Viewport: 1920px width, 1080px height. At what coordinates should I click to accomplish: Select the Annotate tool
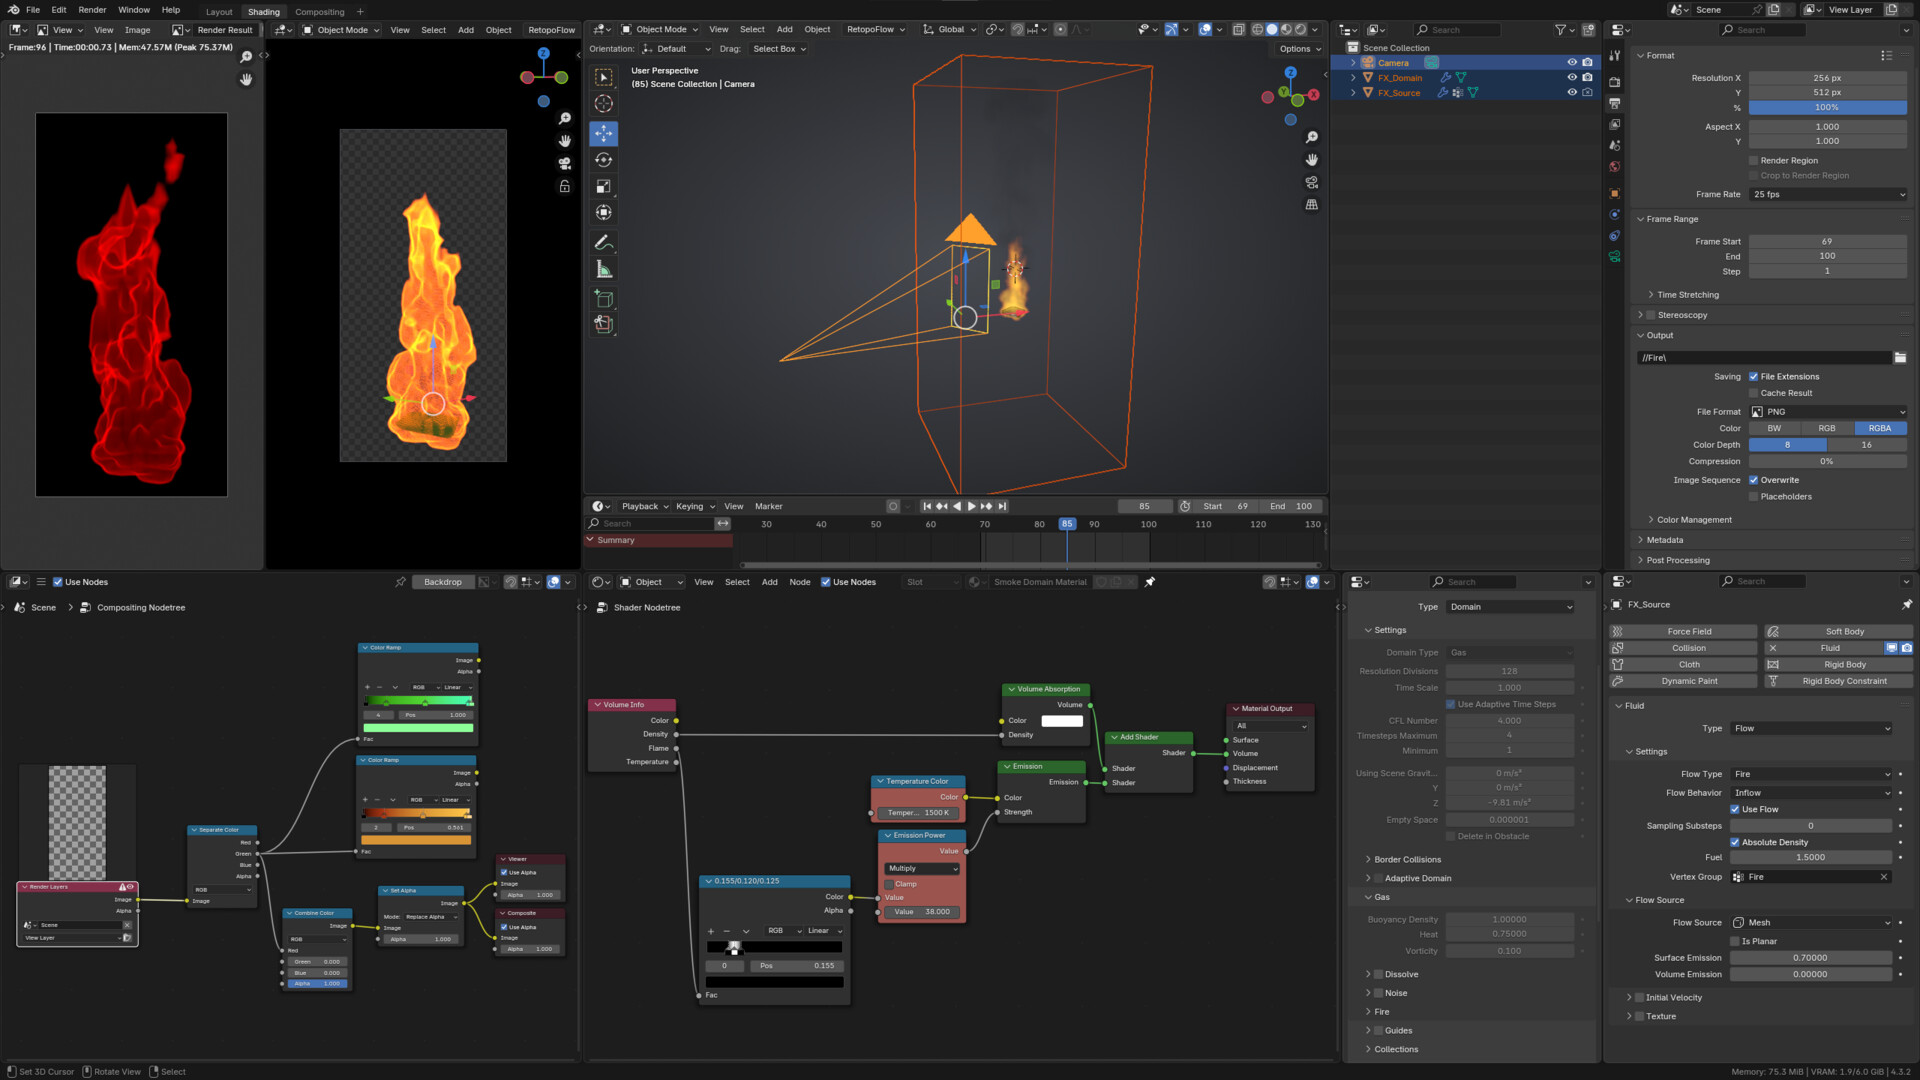(x=604, y=242)
